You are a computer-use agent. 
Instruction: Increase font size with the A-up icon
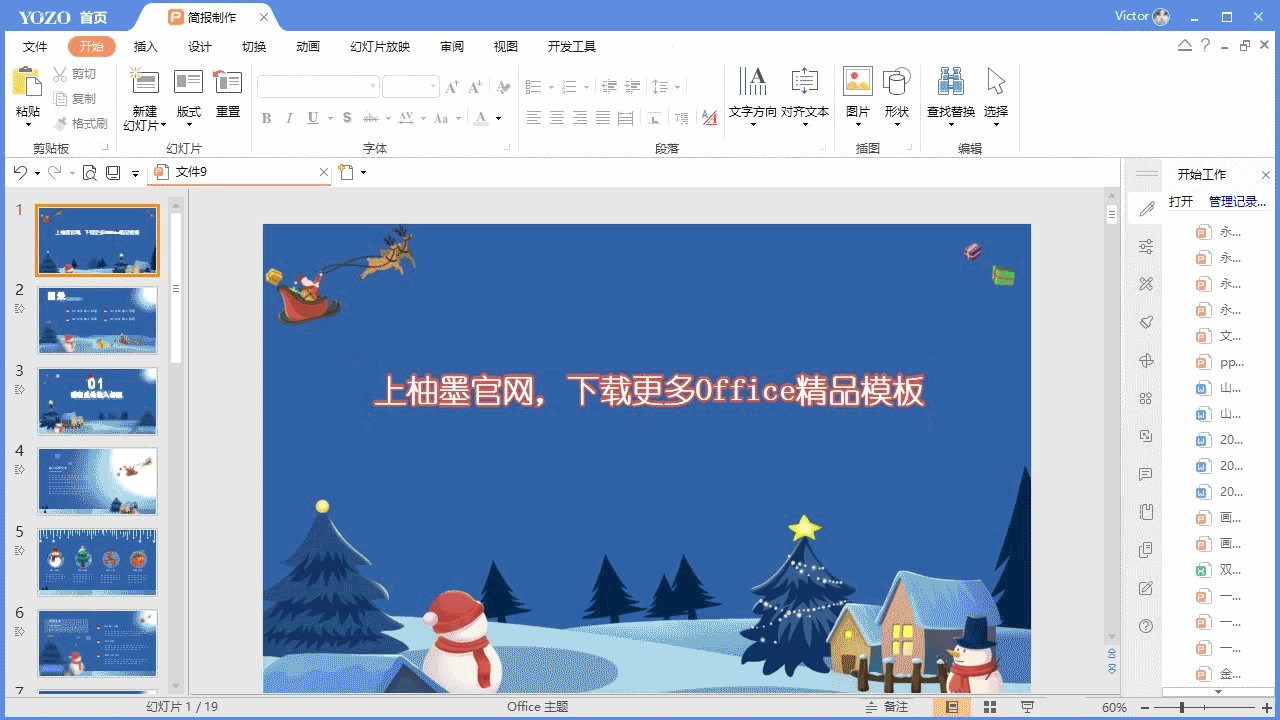452,87
